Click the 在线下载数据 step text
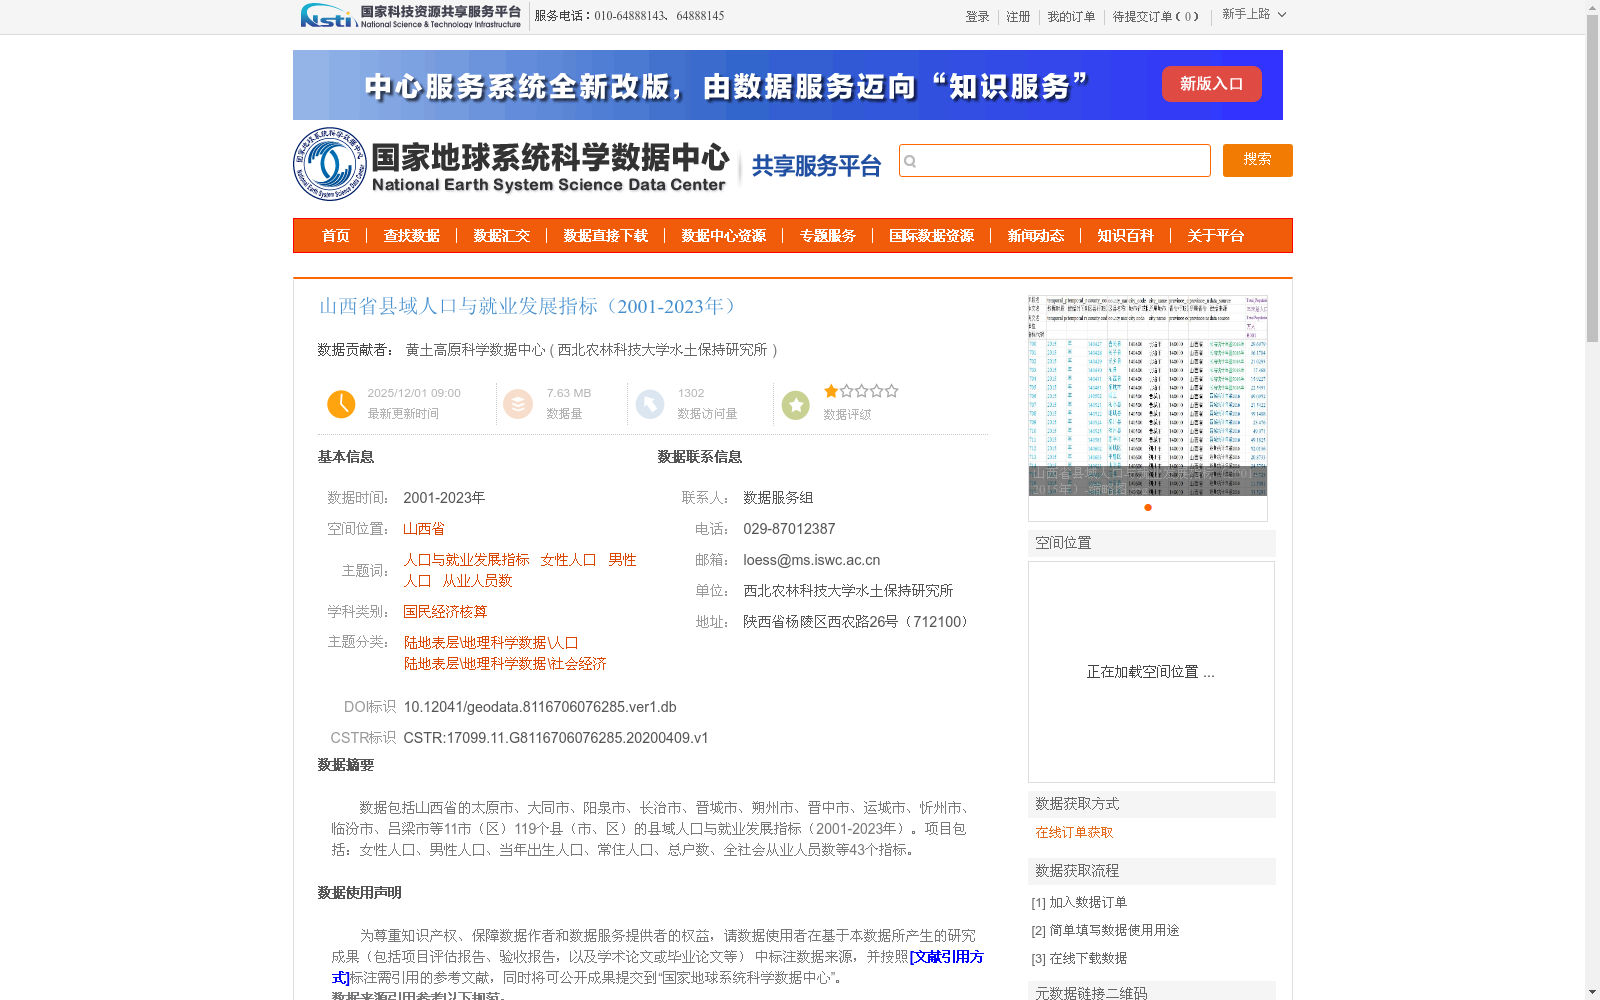 coord(1088,958)
